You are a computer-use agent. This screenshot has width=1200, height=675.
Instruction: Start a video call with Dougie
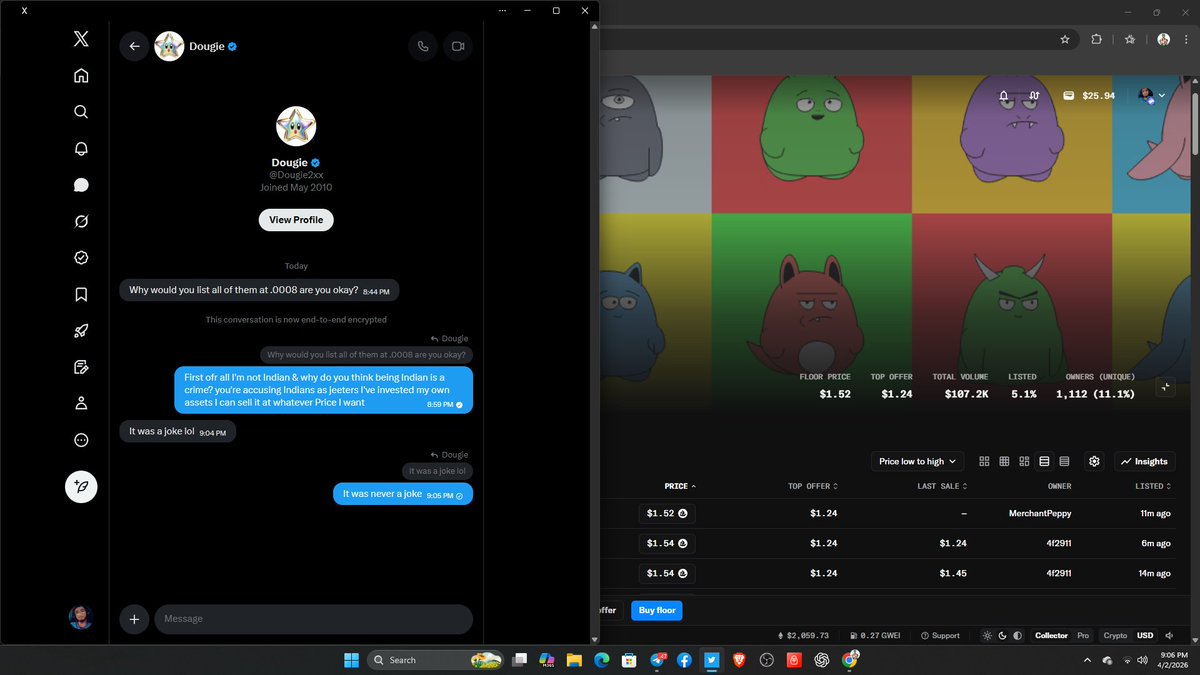pos(458,46)
